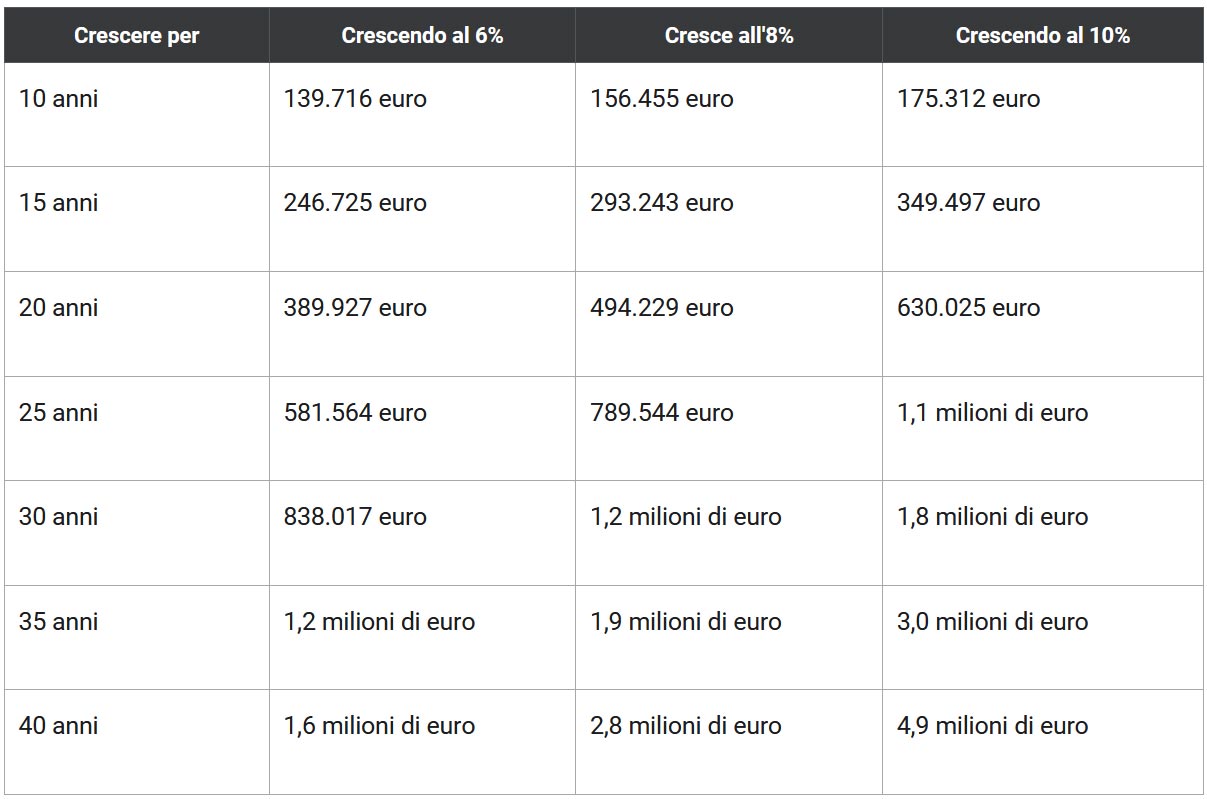Select the "15 anni" row label

(59, 203)
